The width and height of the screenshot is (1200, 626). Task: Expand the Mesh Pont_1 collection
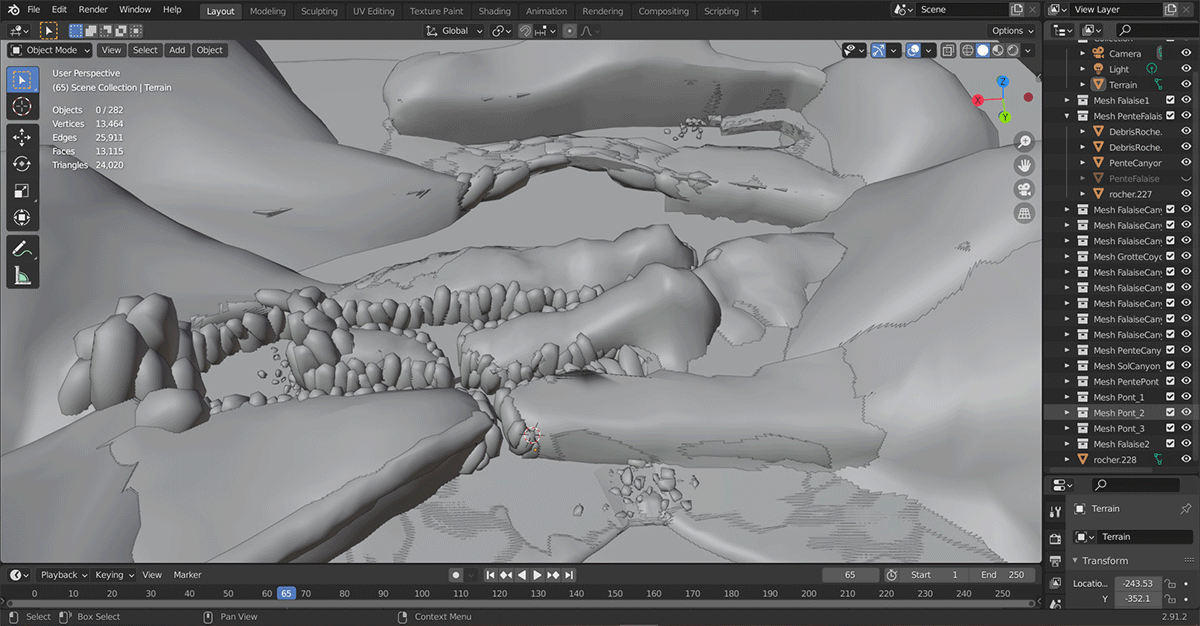tap(1067, 398)
